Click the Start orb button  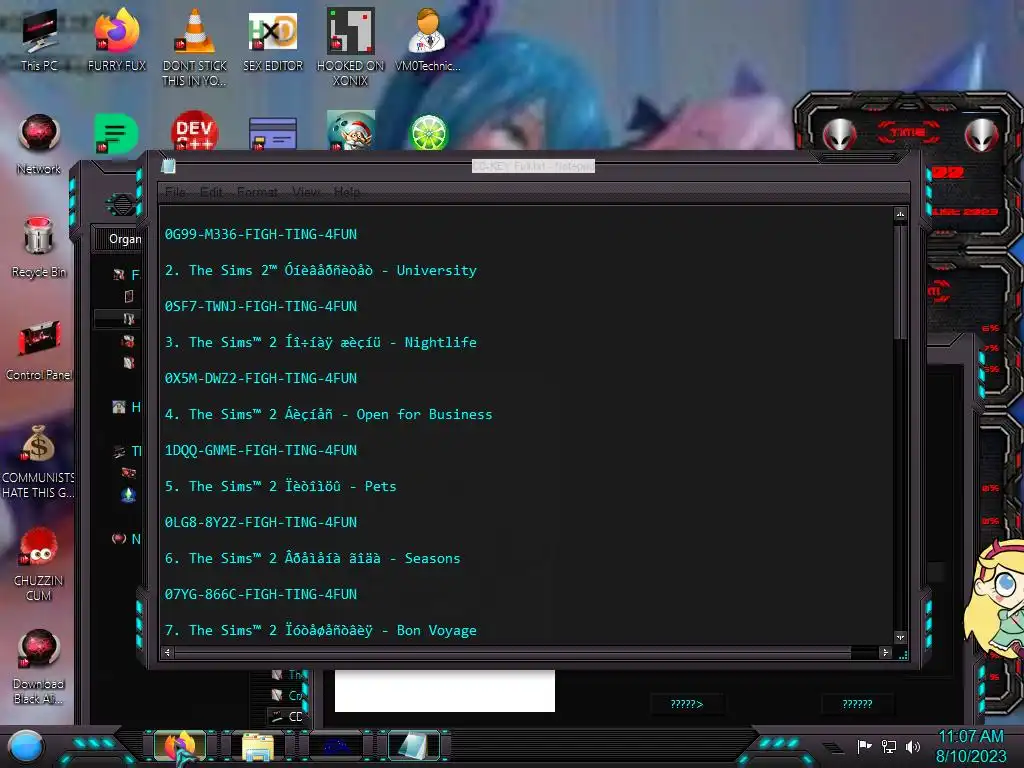point(26,748)
